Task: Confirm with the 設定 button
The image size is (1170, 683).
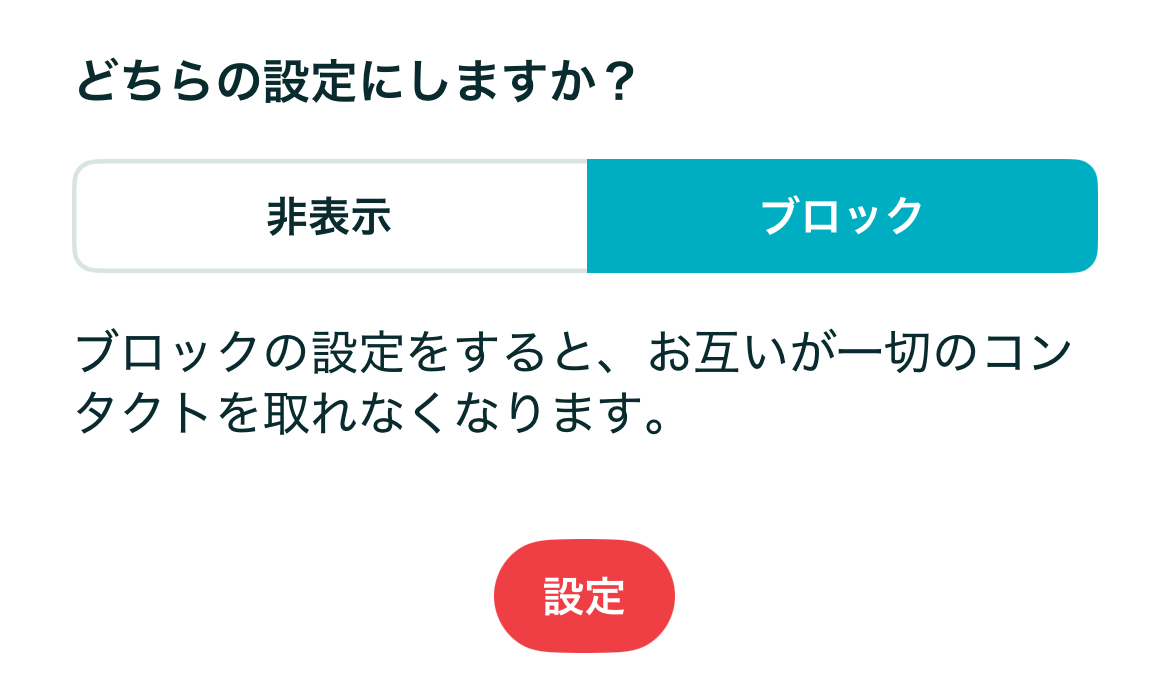Action: 584,596
